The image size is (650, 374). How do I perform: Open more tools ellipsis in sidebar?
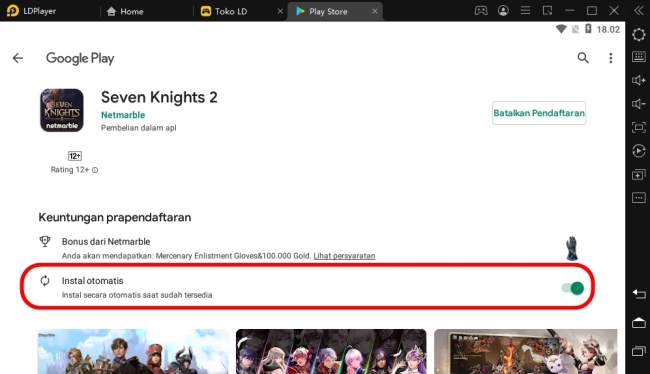pyautogui.click(x=638, y=198)
